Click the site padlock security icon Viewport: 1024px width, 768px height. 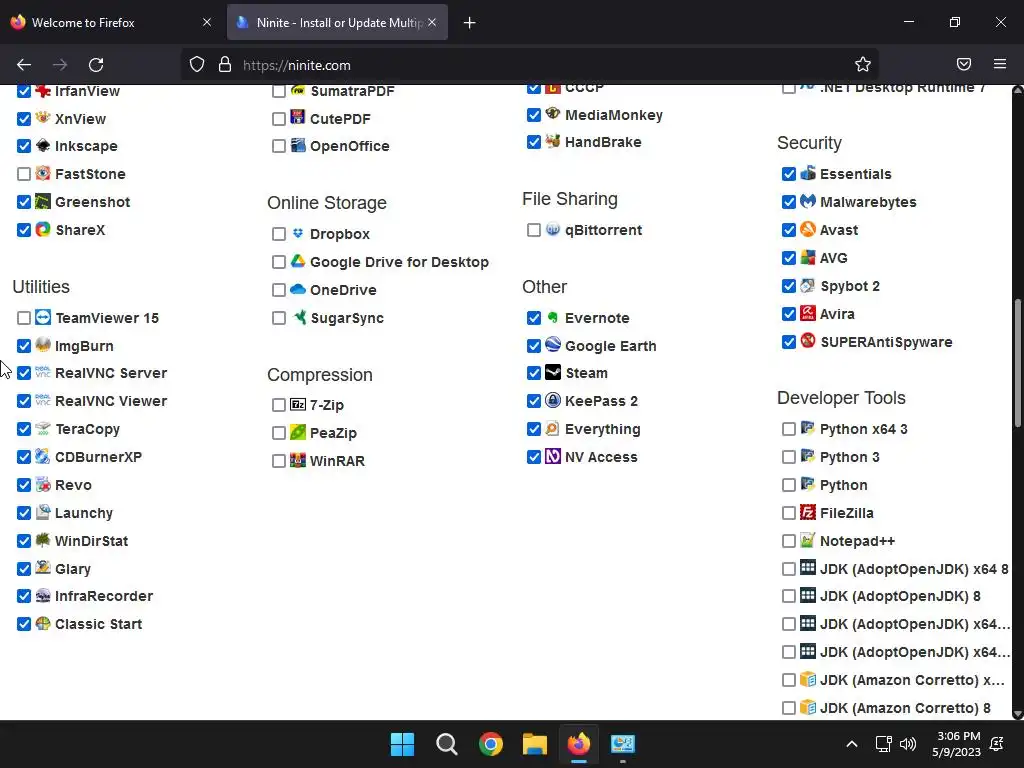[x=225, y=64]
